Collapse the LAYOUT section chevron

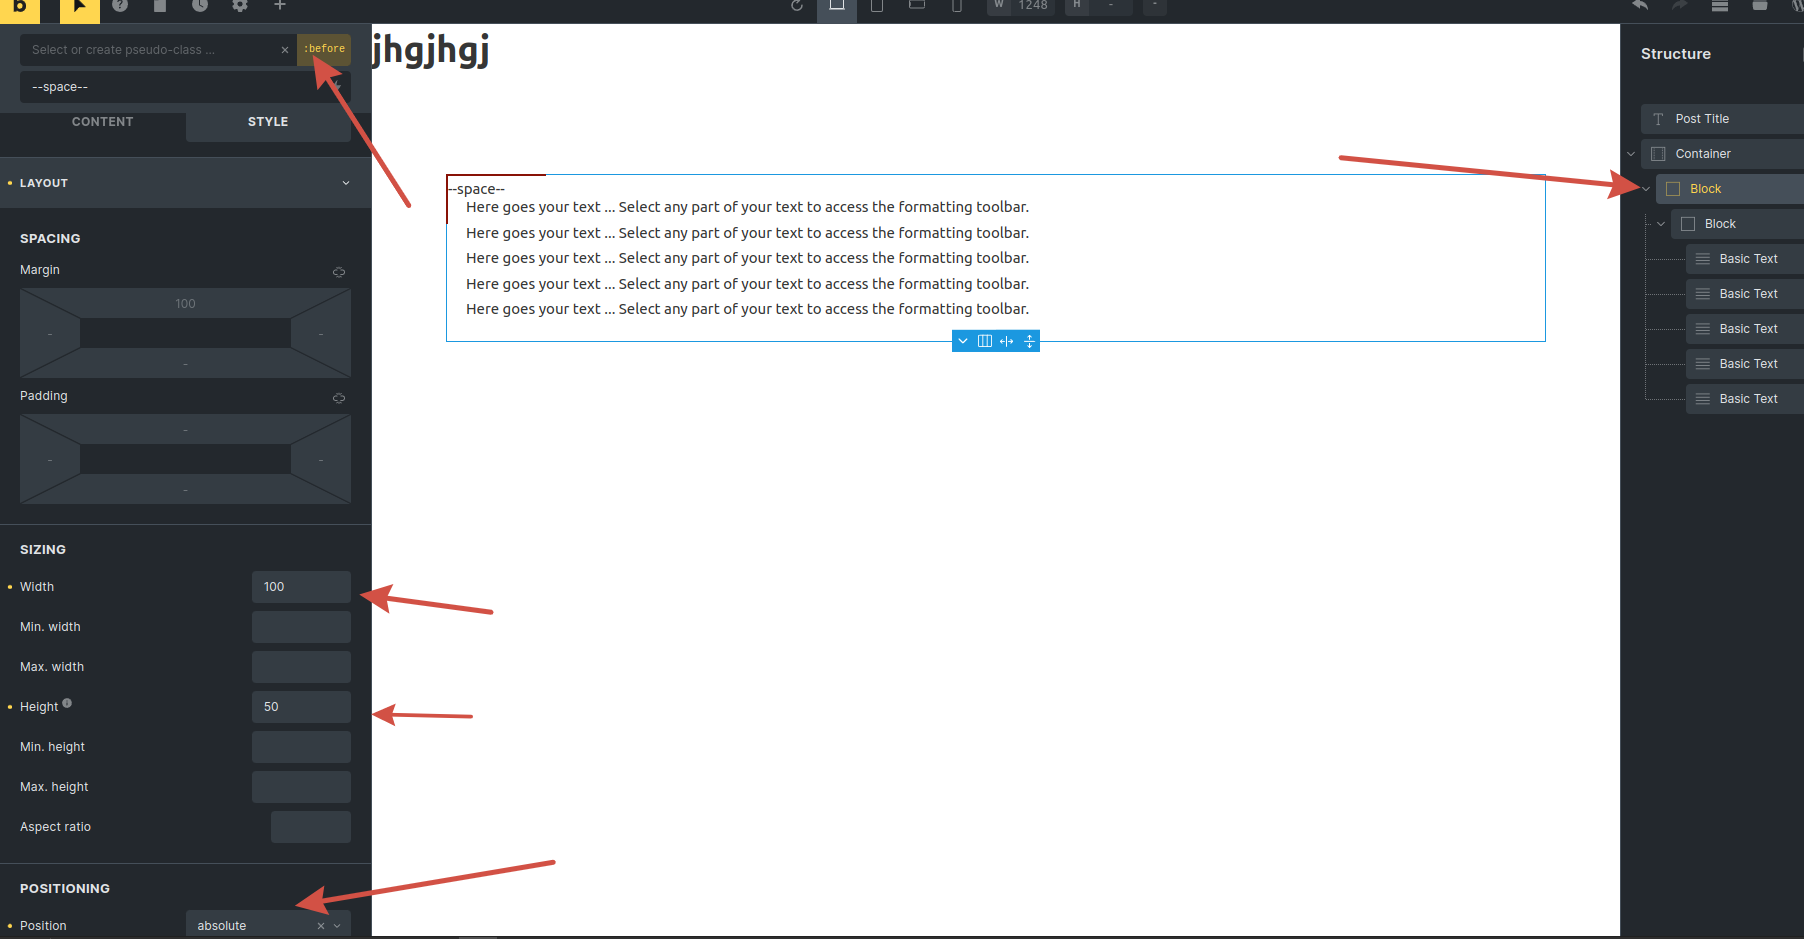click(x=346, y=183)
